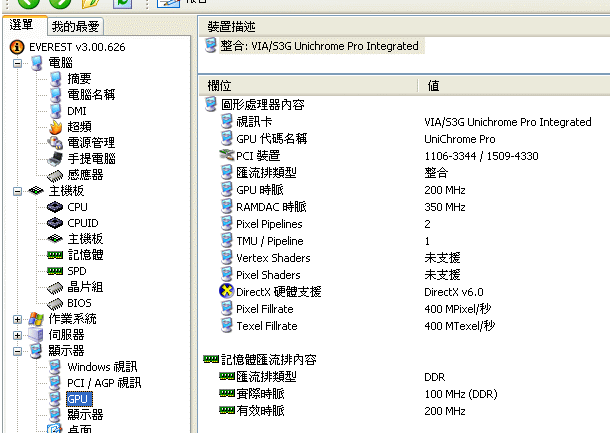Click the flame icon for 超頻
Viewport: 610px width, 433px height.
tap(56, 127)
